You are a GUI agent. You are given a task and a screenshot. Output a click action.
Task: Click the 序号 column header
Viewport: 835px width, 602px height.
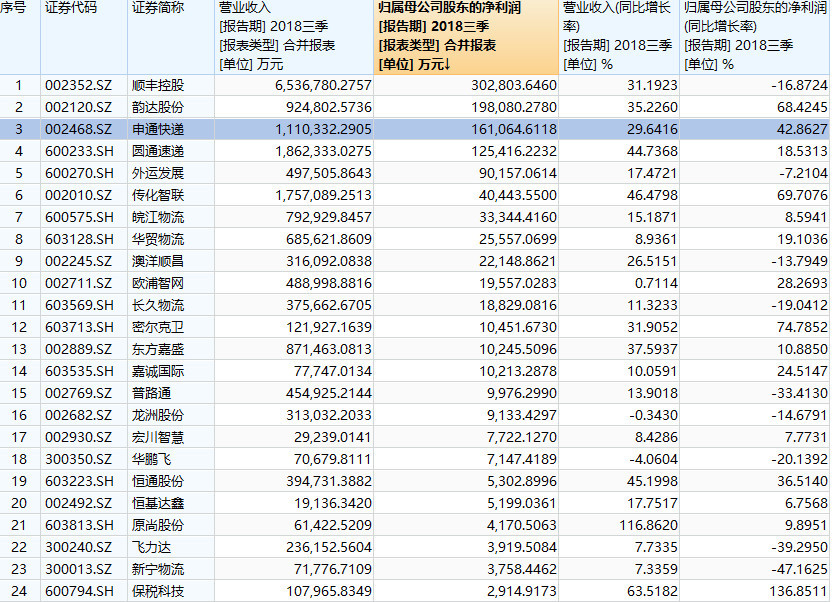(x=16, y=12)
